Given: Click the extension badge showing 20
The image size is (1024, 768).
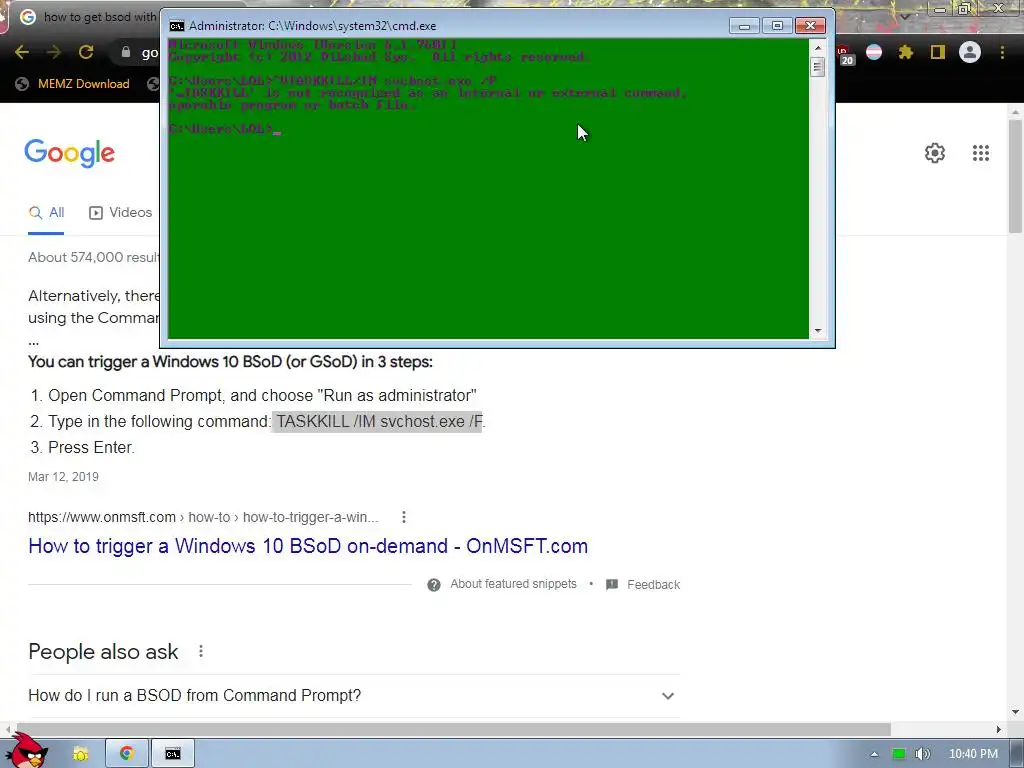Looking at the screenshot, I should [x=845, y=55].
